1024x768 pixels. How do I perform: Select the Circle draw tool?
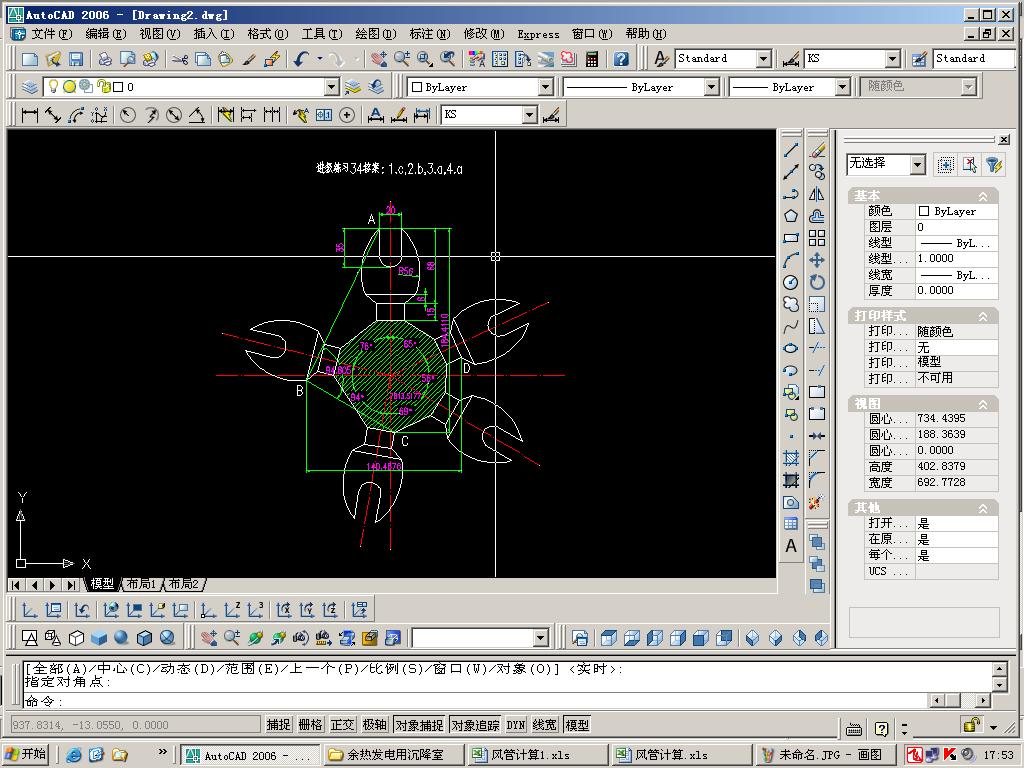tap(791, 282)
